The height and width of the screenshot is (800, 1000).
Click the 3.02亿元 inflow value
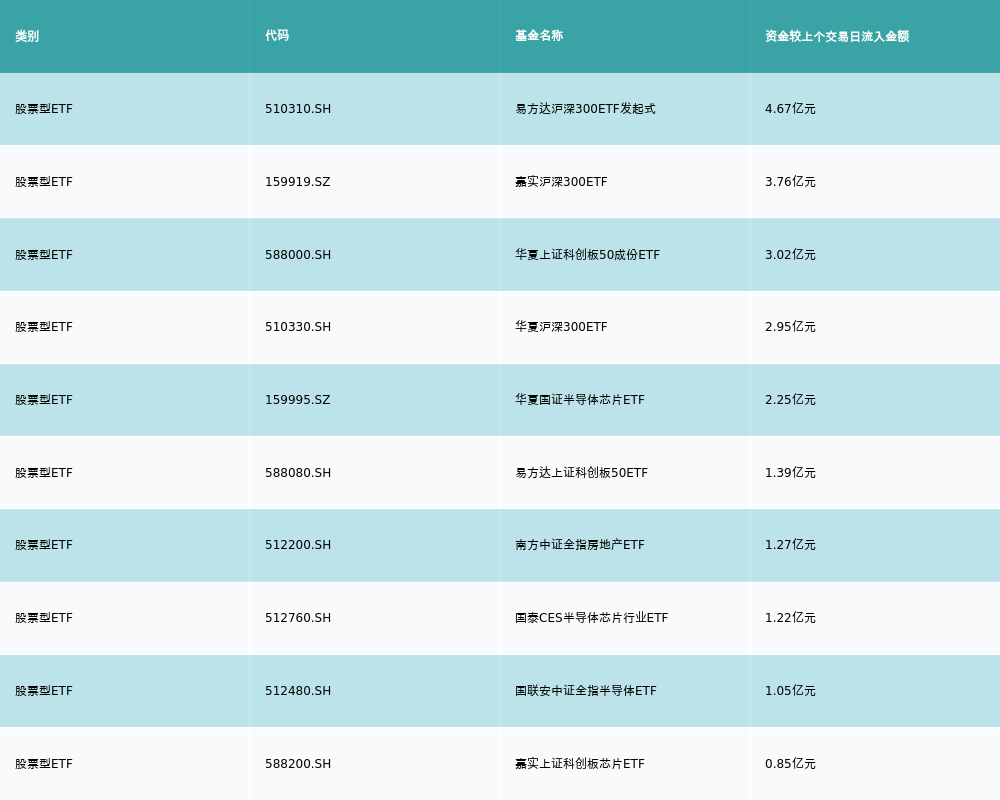pyautogui.click(x=790, y=255)
